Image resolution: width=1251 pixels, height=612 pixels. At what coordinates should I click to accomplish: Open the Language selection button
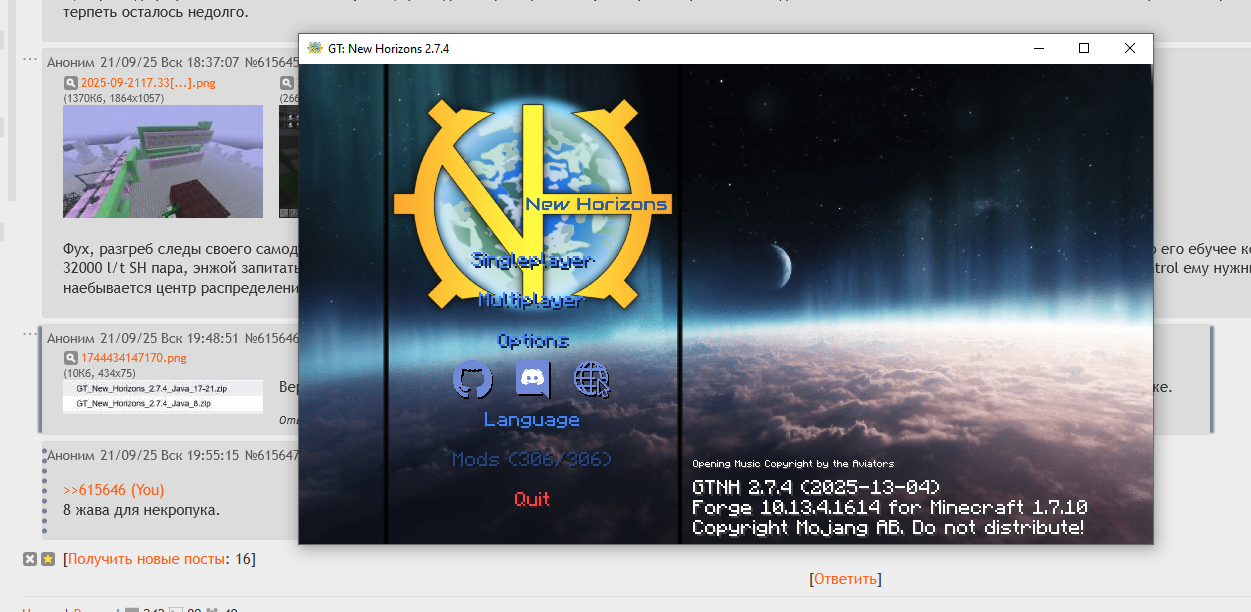[x=532, y=420]
